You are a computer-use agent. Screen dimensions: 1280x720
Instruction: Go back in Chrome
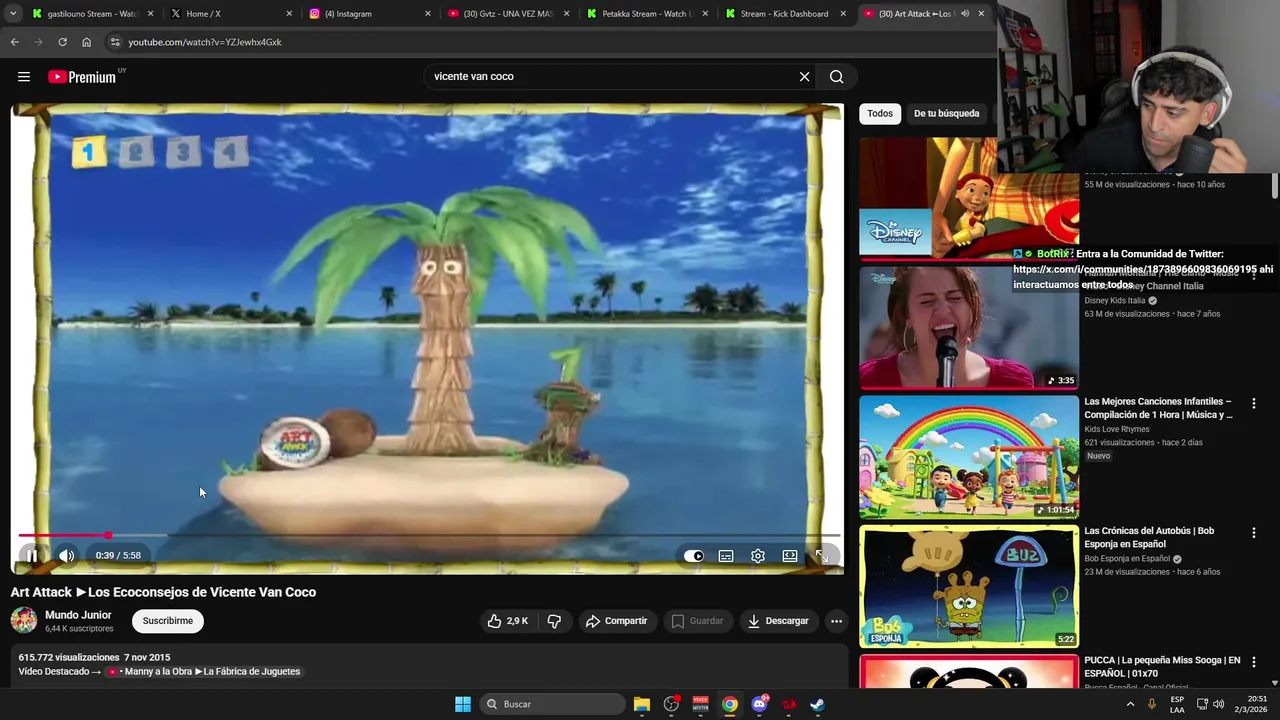point(14,42)
